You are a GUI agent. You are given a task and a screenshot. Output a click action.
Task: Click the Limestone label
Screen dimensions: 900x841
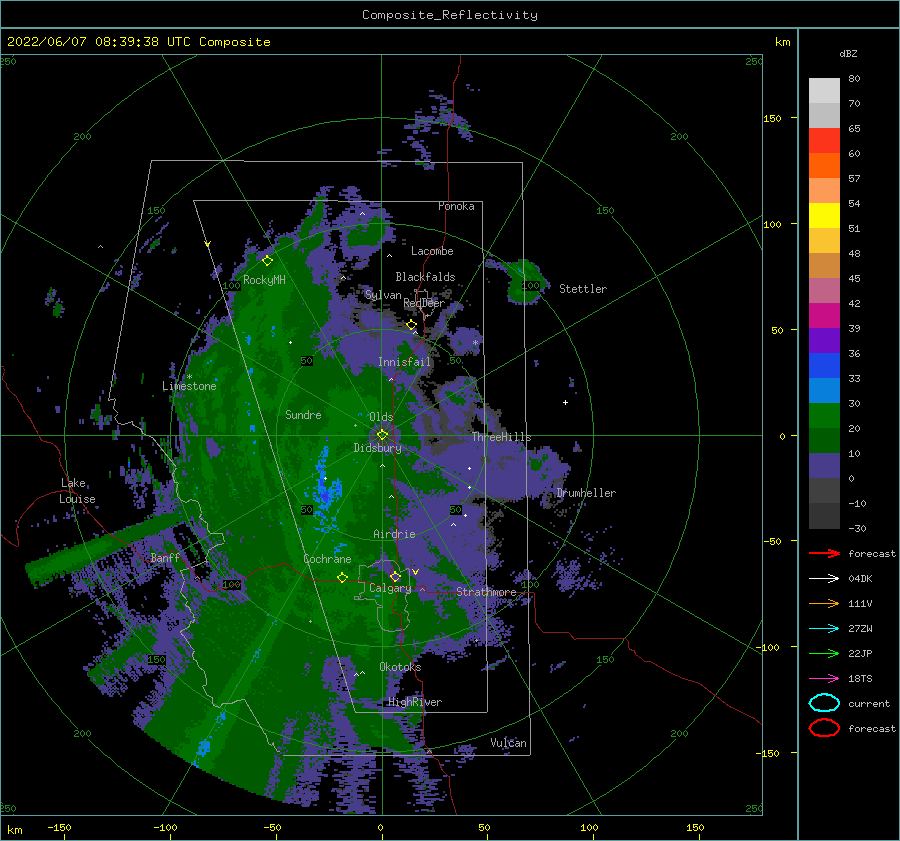click(x=189, y=386)
